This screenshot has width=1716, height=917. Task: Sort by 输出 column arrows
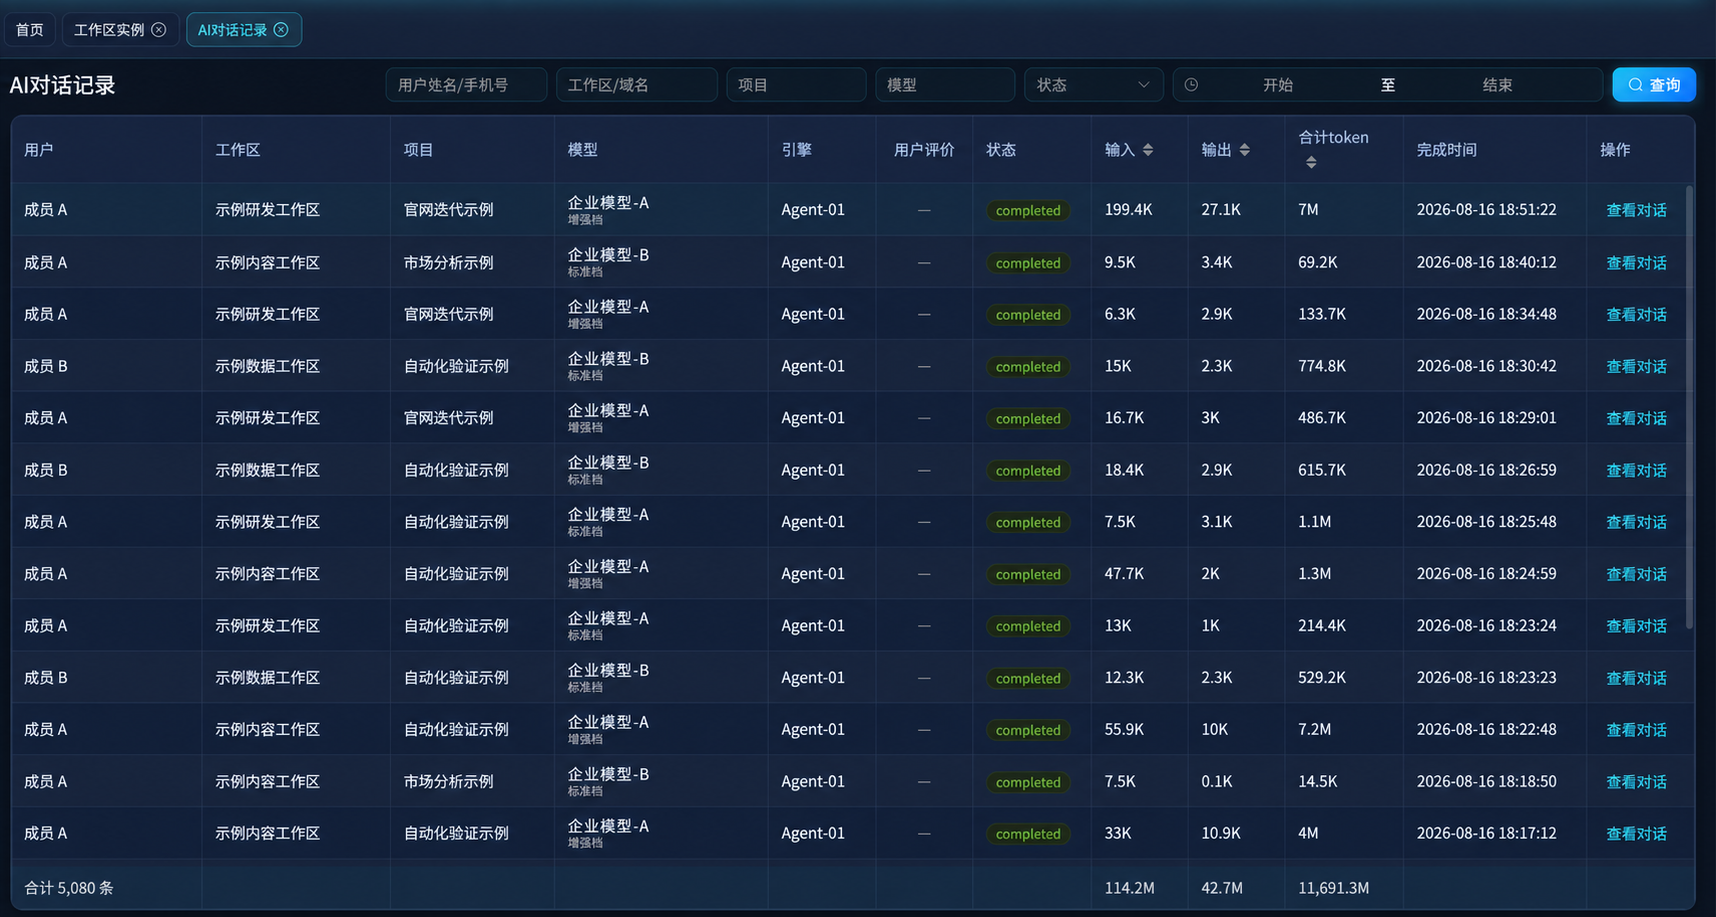[x=1245, y=150]
